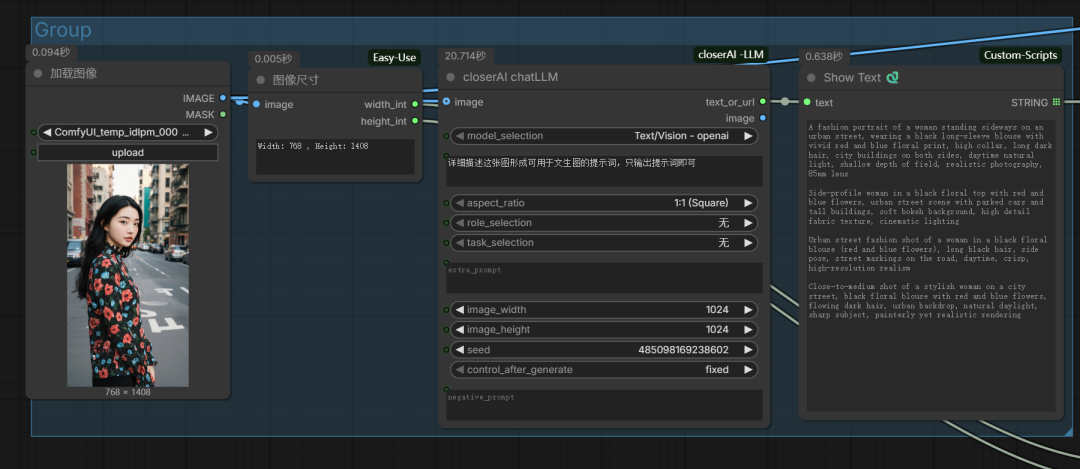Open the role_selection dropdown
Screen dimensions: 1080x469
coord(604,223)
